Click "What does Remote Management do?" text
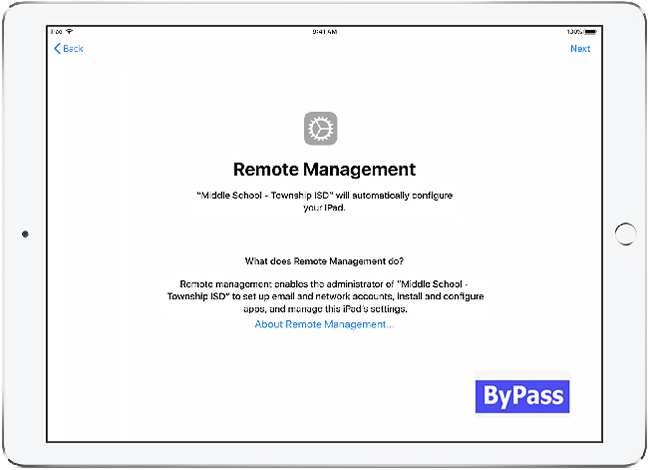 coord(324,261)
